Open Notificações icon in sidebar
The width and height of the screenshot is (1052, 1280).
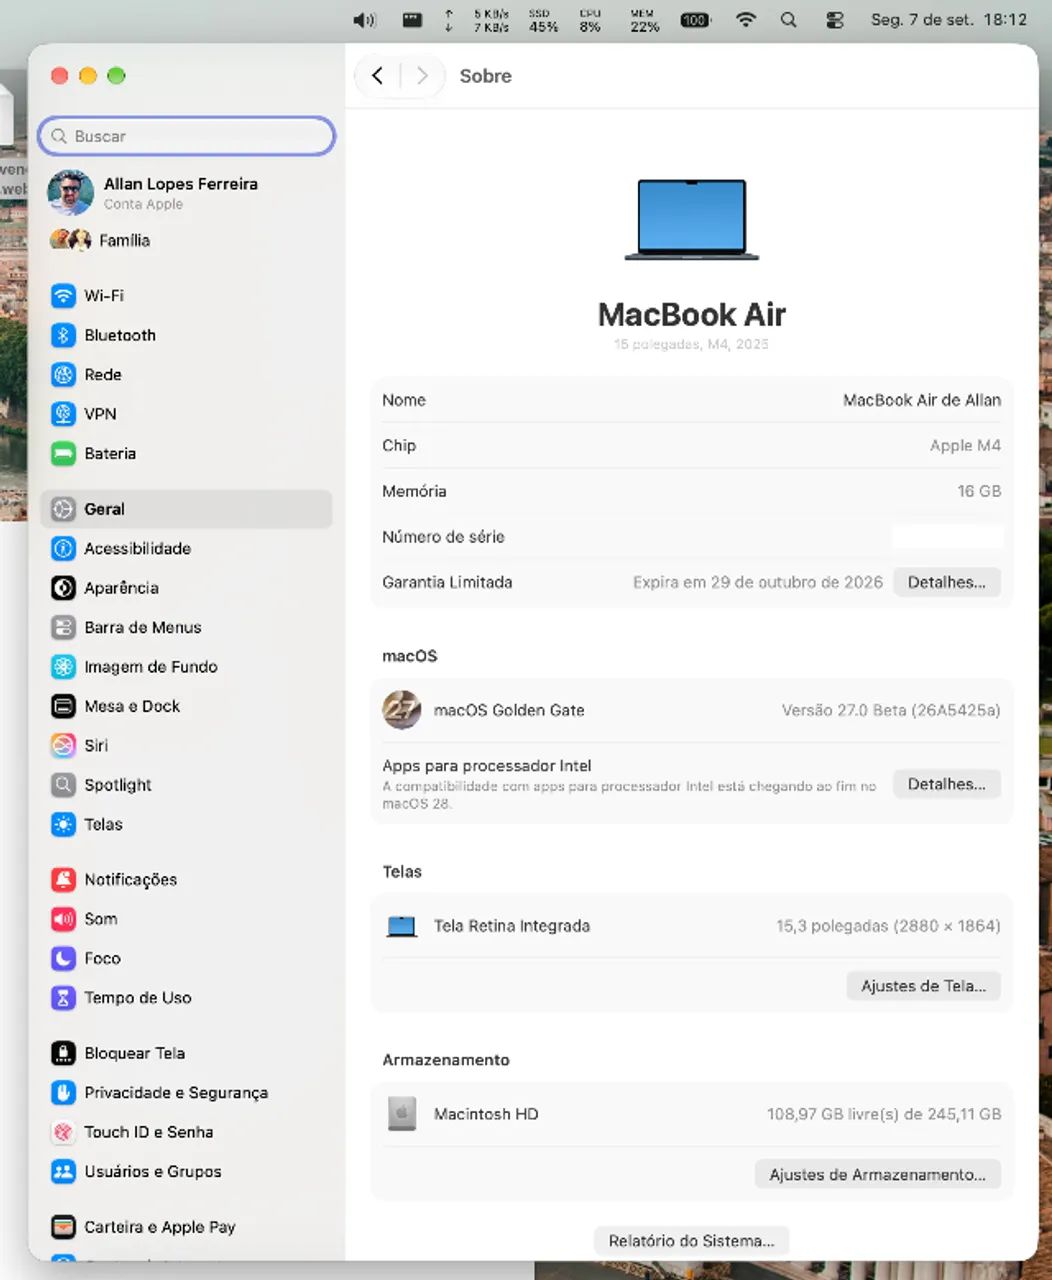(63, 880)
